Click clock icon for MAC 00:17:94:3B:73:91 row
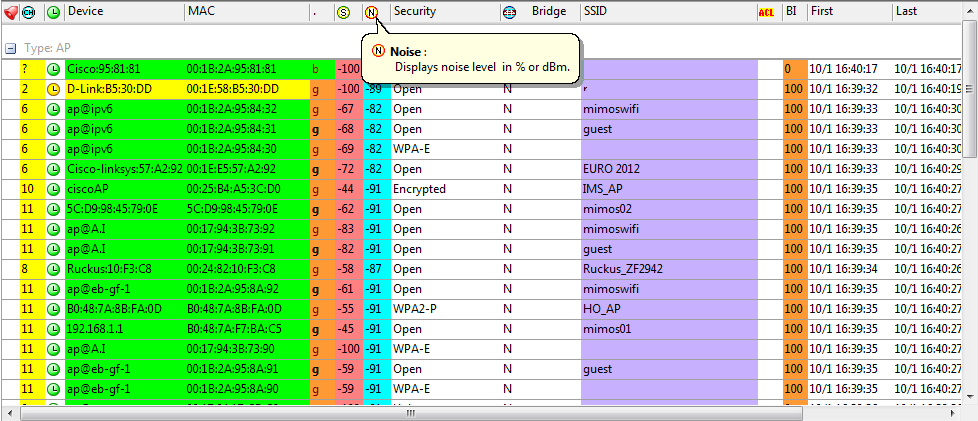This screenshot has width=978, height=421. point(54,249)
